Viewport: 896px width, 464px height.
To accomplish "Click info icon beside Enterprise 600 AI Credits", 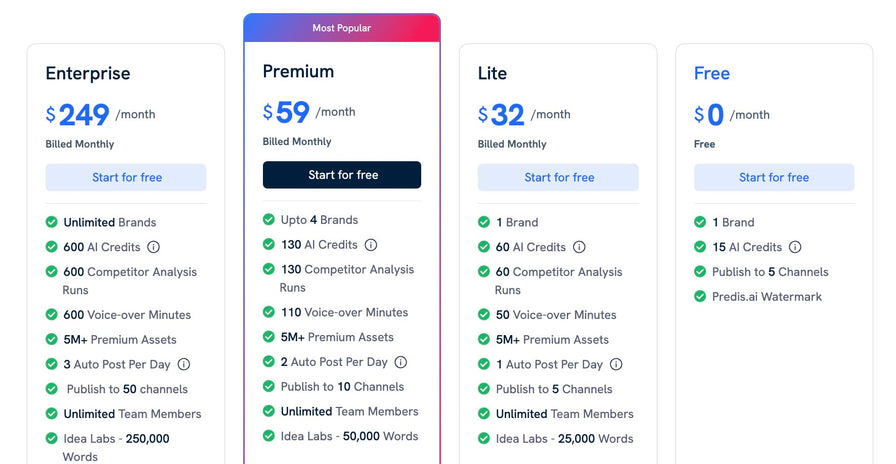I will 154,247.
